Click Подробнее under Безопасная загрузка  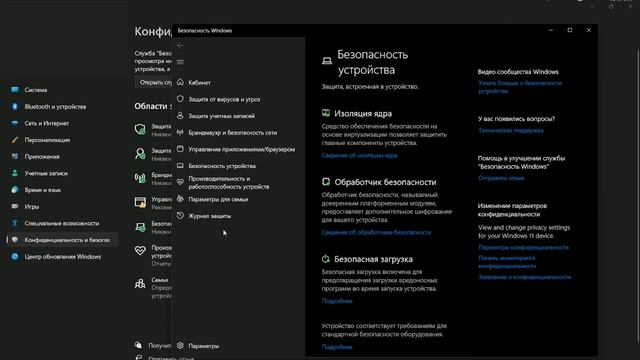(x=337, y=301)
